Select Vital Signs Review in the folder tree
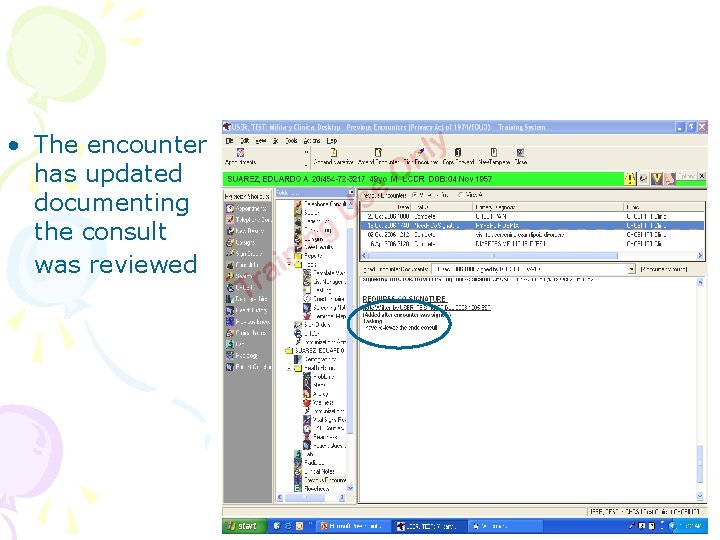This screenshot has width=720, height=540. [x=324, y=420]
